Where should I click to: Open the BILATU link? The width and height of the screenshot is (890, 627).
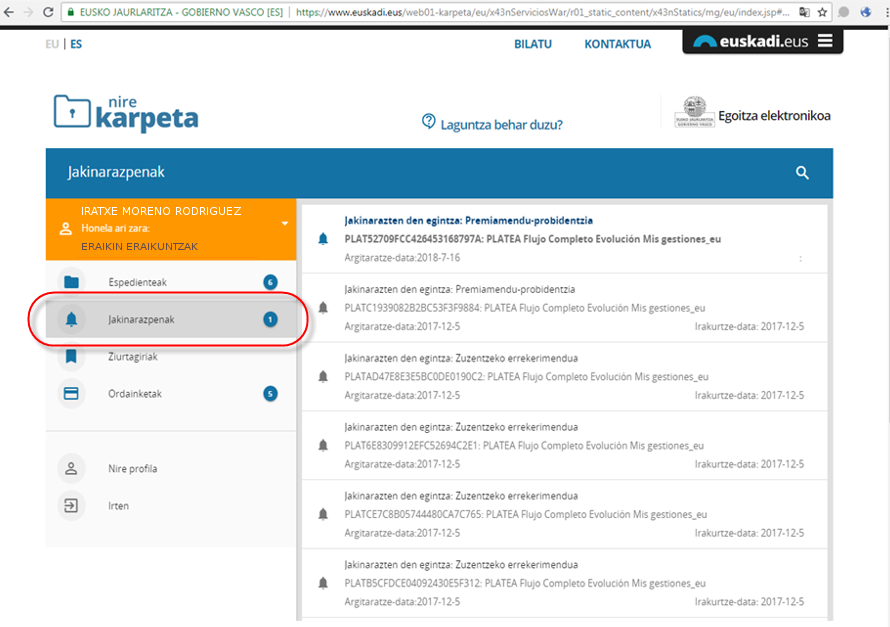click(x=532, y=44)
